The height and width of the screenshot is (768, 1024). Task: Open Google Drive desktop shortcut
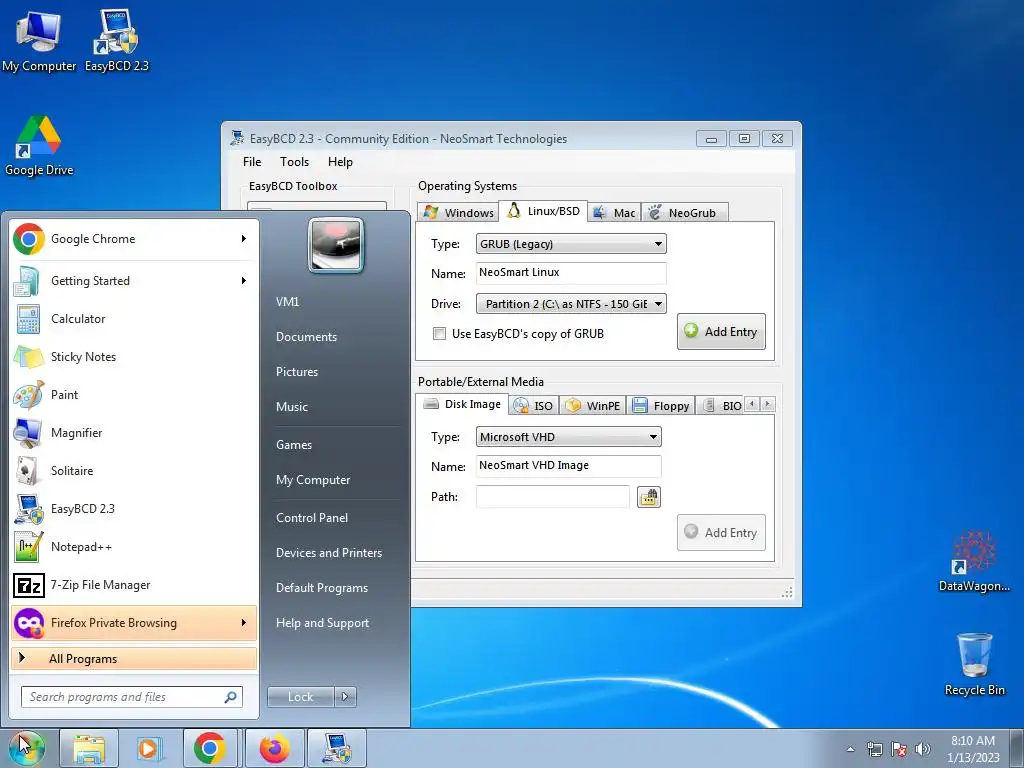39,146
